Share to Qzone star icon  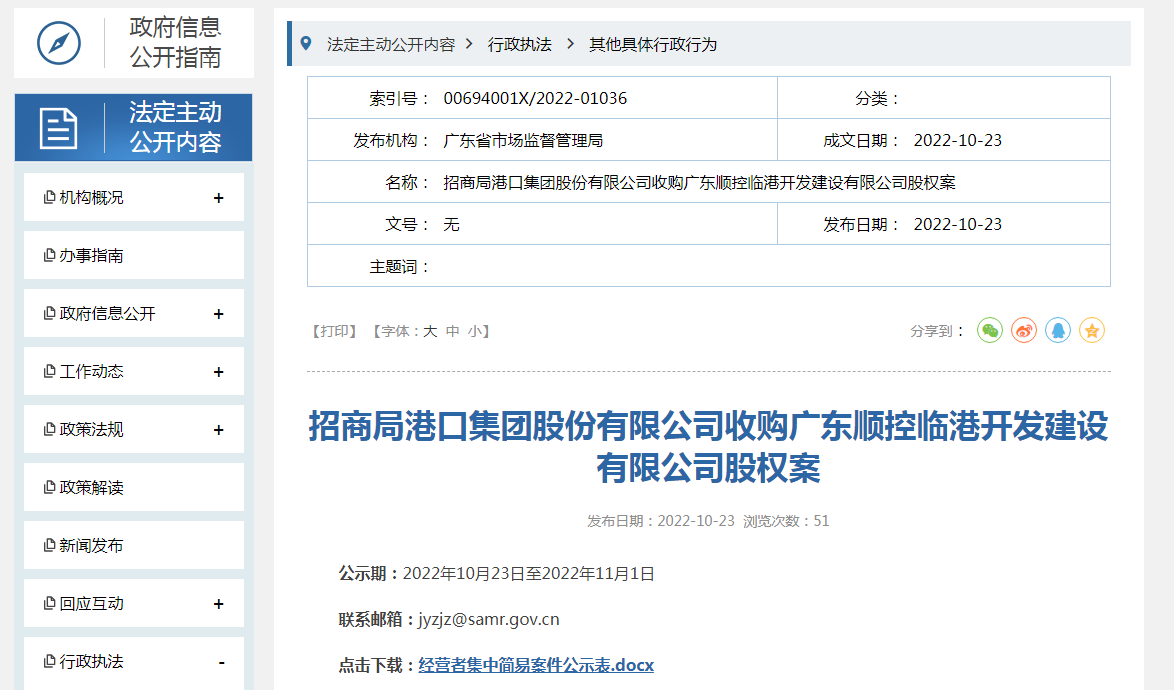[1092, 330]
